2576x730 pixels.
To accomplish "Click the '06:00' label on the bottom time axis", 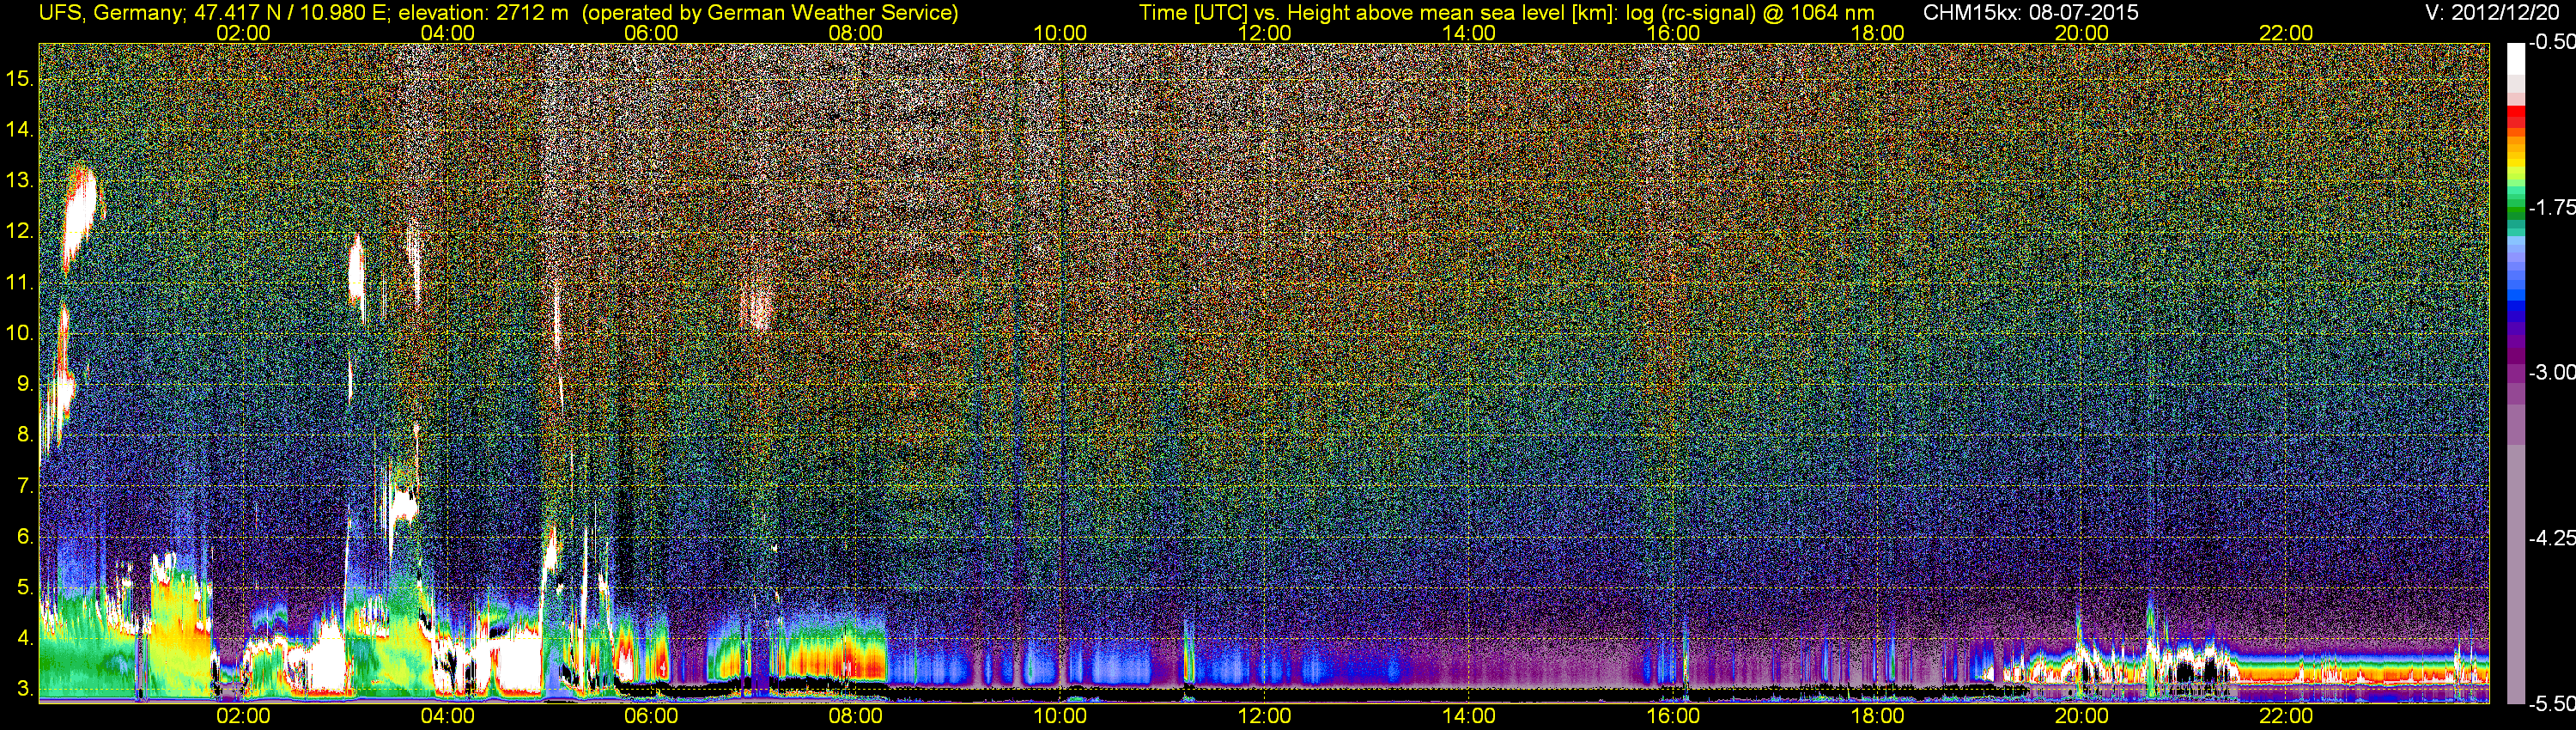I will [x=651, y=716].
